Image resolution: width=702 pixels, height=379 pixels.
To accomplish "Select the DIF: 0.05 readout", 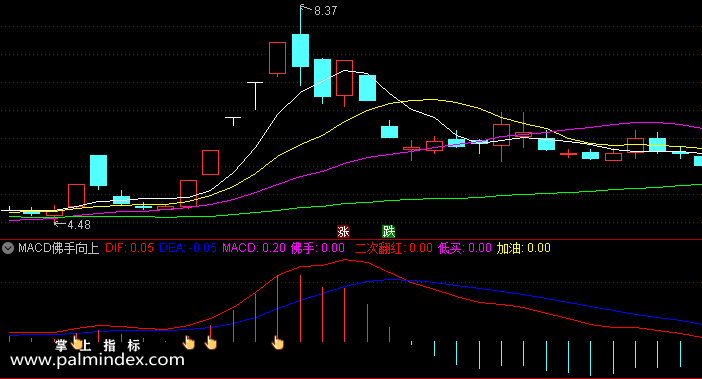I will [x=129, y=248].
